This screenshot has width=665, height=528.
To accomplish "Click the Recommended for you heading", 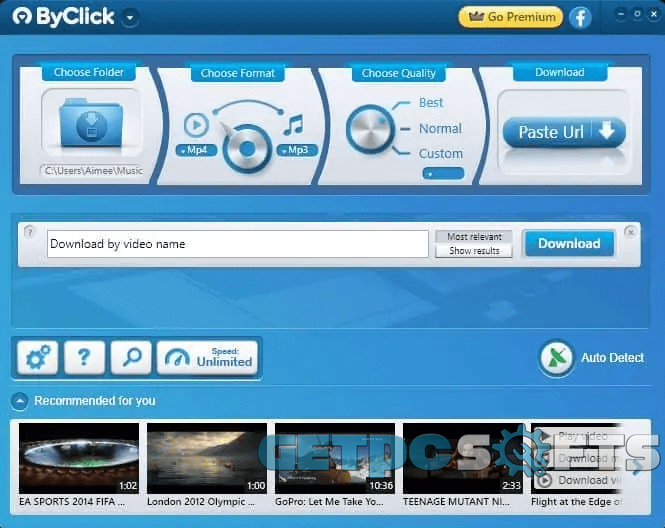I will coord(95,401).
